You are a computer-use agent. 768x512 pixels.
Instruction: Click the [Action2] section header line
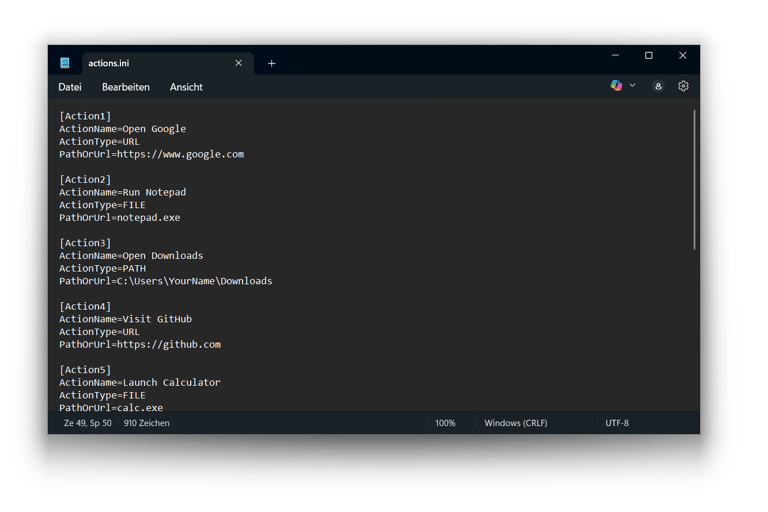85,180
